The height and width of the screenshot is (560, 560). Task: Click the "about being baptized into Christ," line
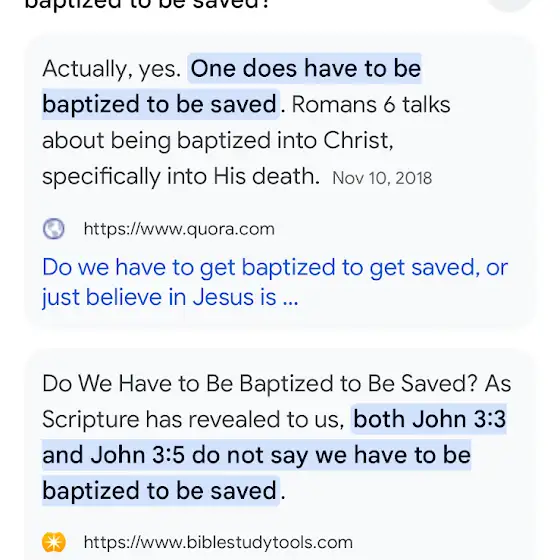(218, 140)
